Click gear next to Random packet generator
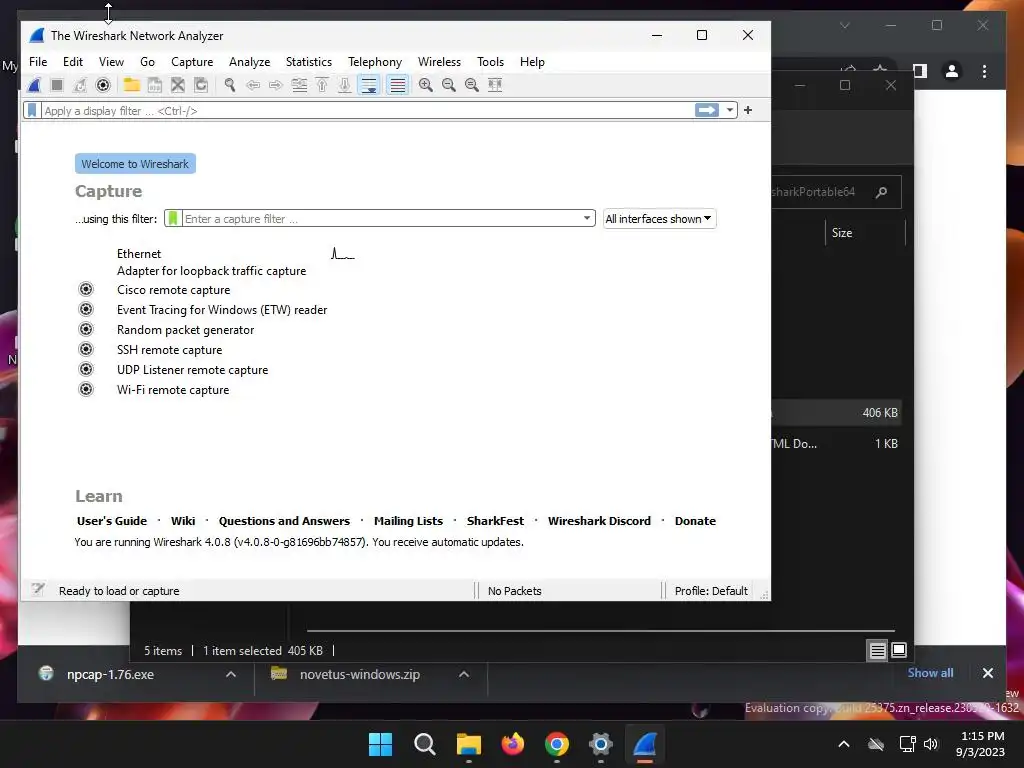This screenshot has width=1024, height=768. coord(86,329)
